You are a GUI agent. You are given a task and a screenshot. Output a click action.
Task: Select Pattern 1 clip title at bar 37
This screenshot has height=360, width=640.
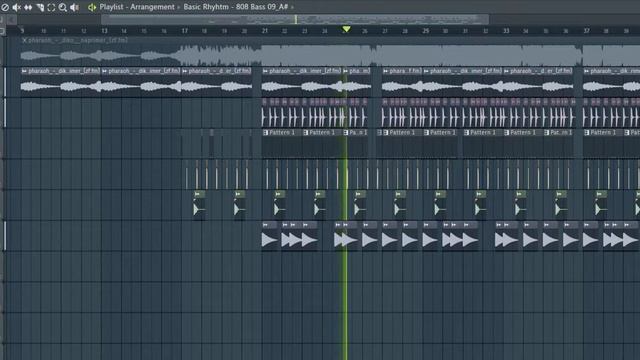(603, 133)
